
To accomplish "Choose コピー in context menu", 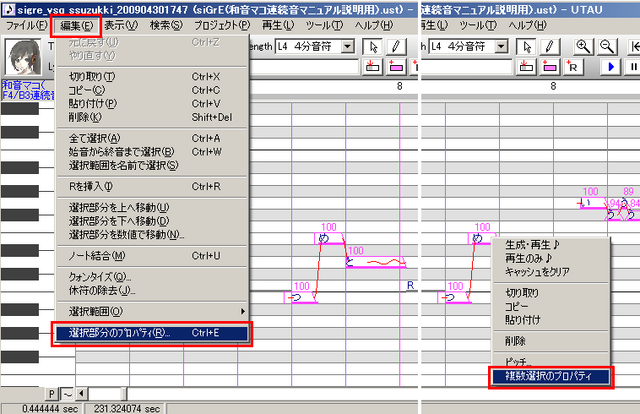I will point(551,306).
